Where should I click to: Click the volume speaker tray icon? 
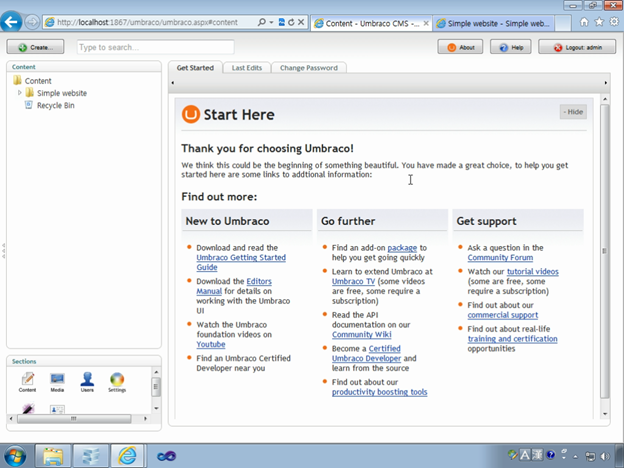click(x=605, y=456)
